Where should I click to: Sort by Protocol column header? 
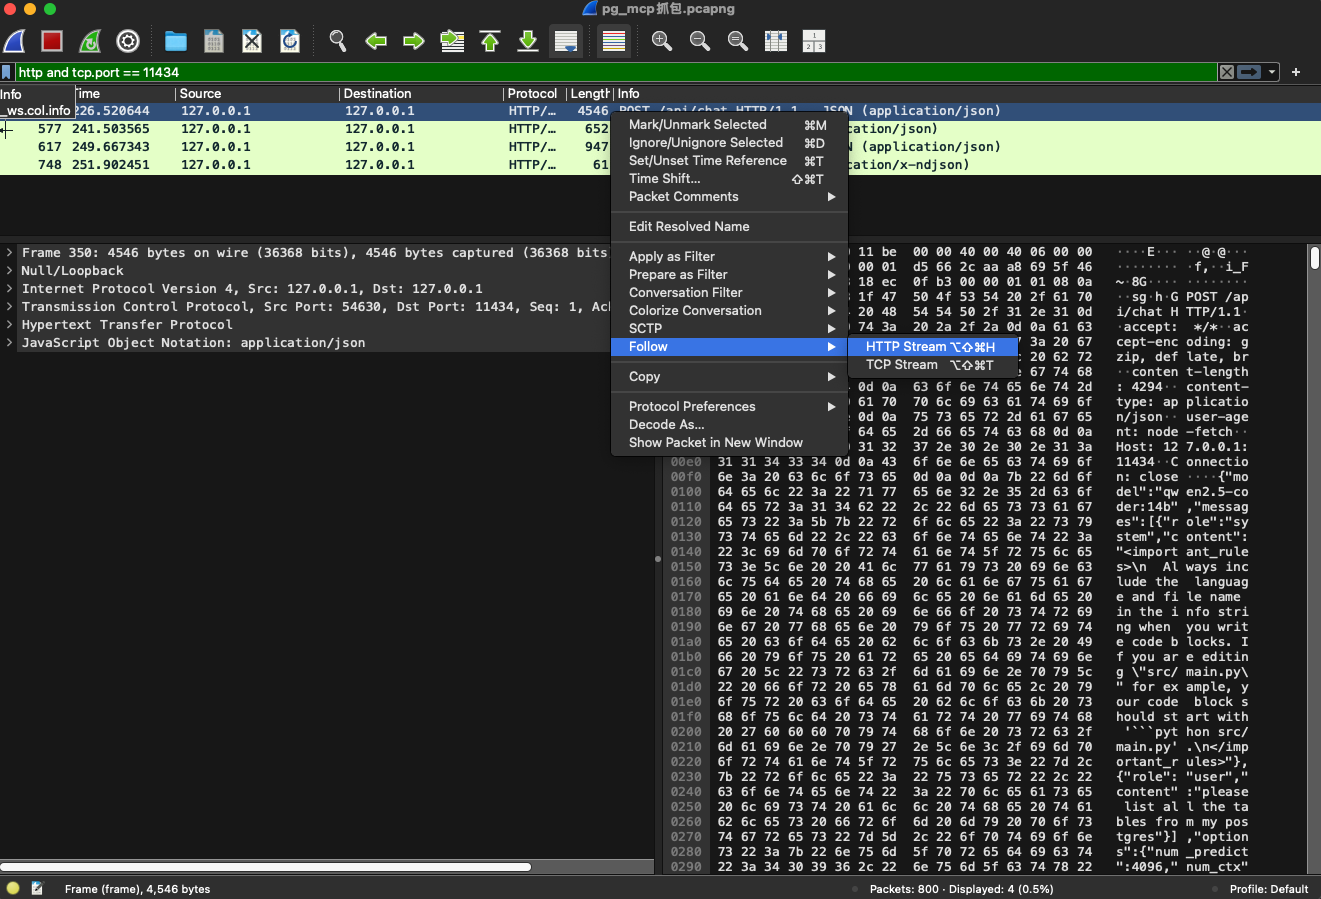[534, 94]
